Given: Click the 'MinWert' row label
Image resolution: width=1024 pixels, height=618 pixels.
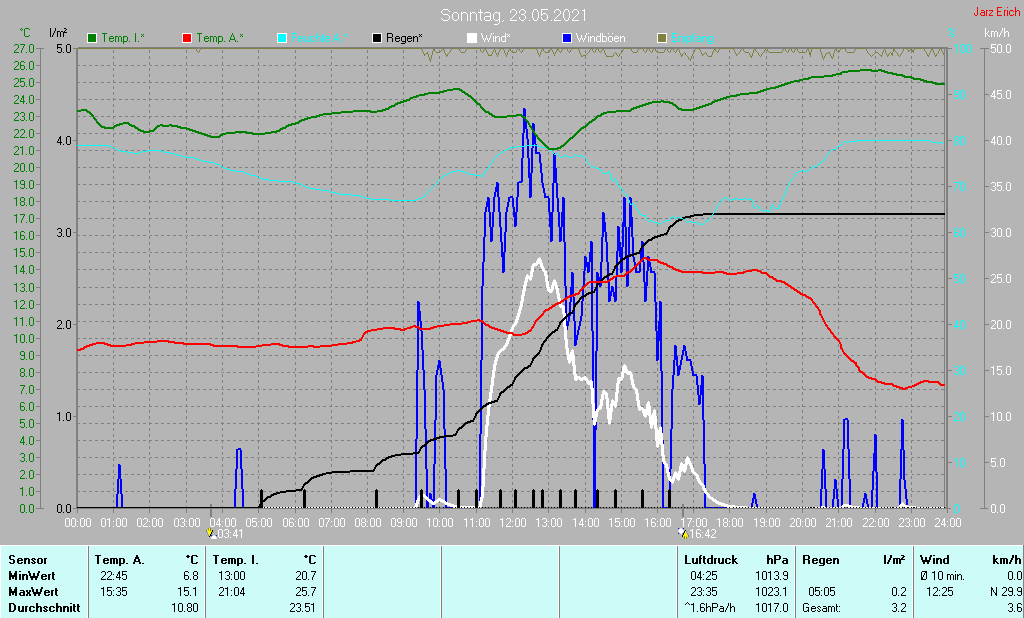Looking at the screenshot, I should [x=31, y=576].
